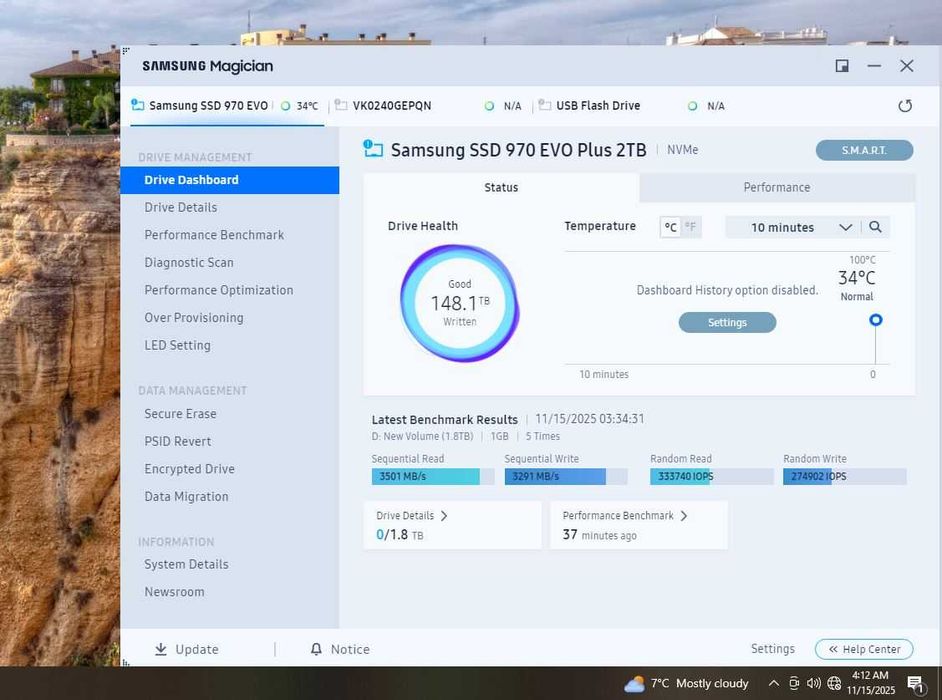Select the USB Flash Drive tab

click(631, 106)
